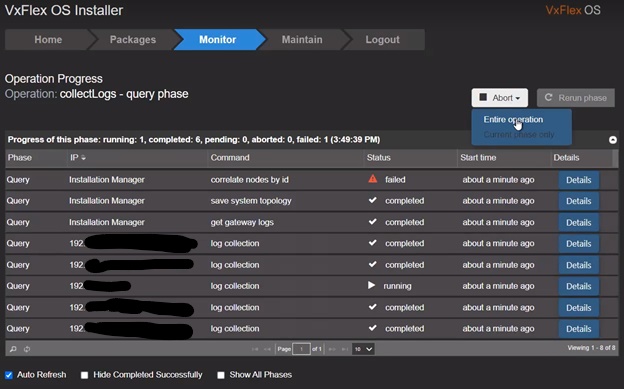The width and height of the screenshot is (624, 389).
Task: Click the refresh icon in grid footer
Action: pyautogui.click(x=27, y=349)
